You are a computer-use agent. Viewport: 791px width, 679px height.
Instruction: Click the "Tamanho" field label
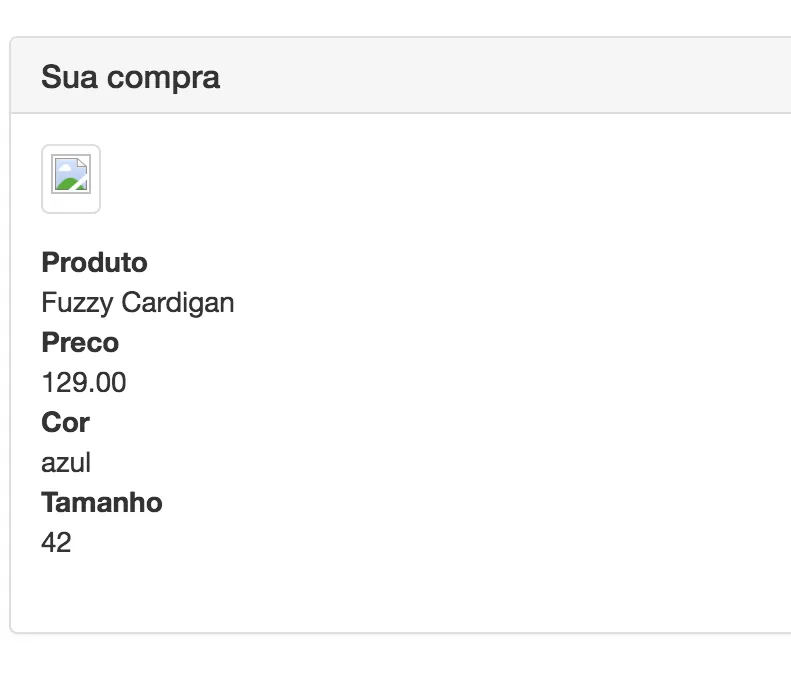[101, 502]
